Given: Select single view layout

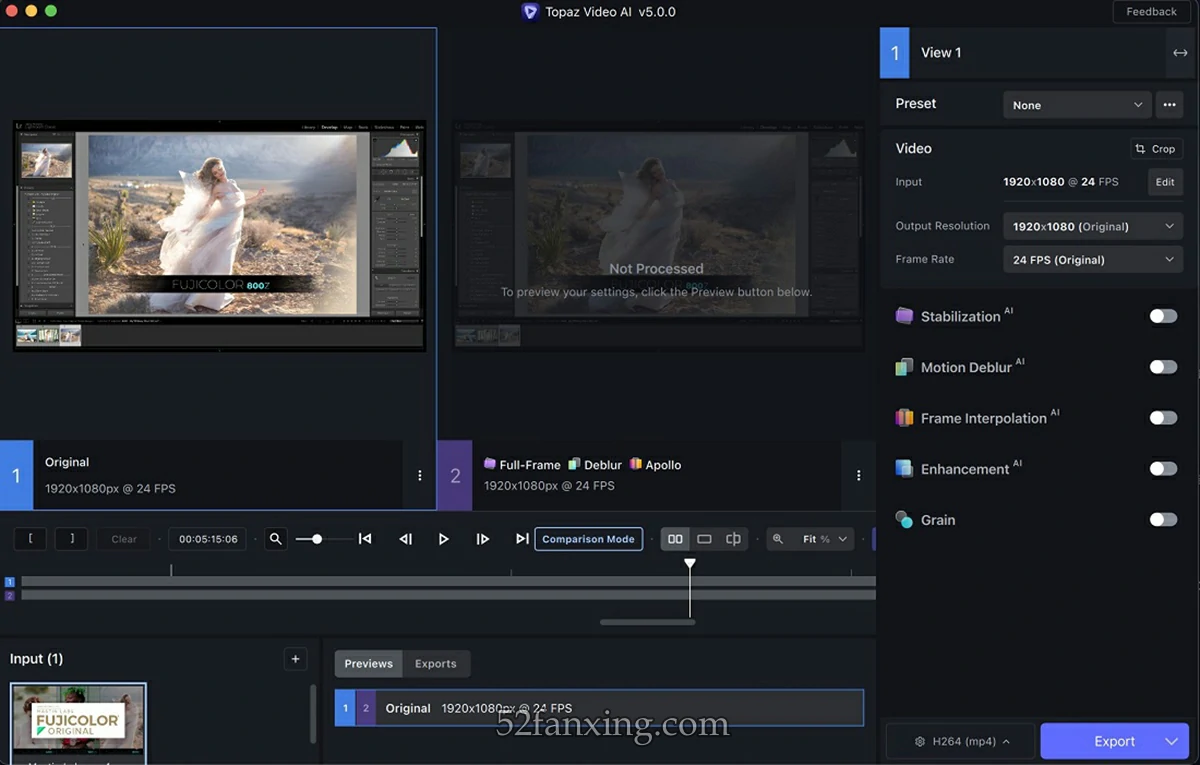Looking at the screenshot, I should (x=704, y=539).
